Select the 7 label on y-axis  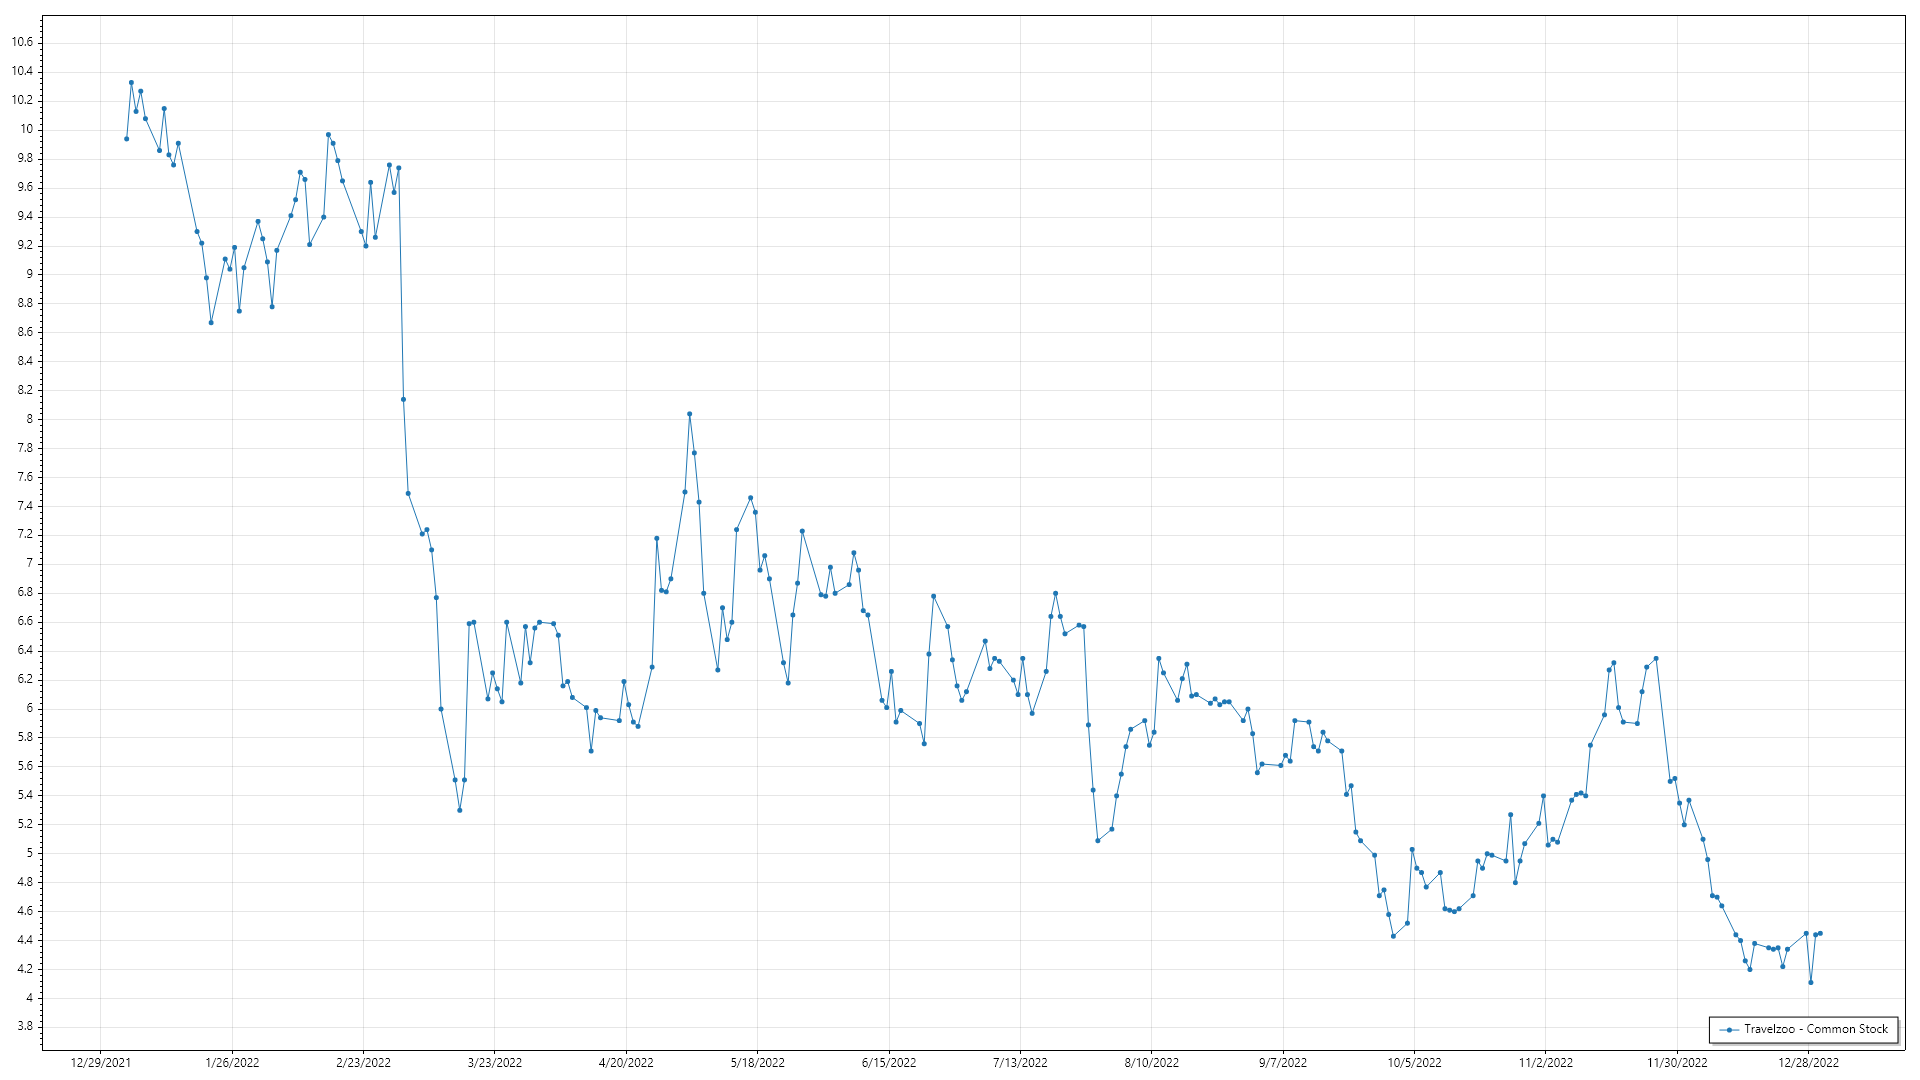(29, 563)
